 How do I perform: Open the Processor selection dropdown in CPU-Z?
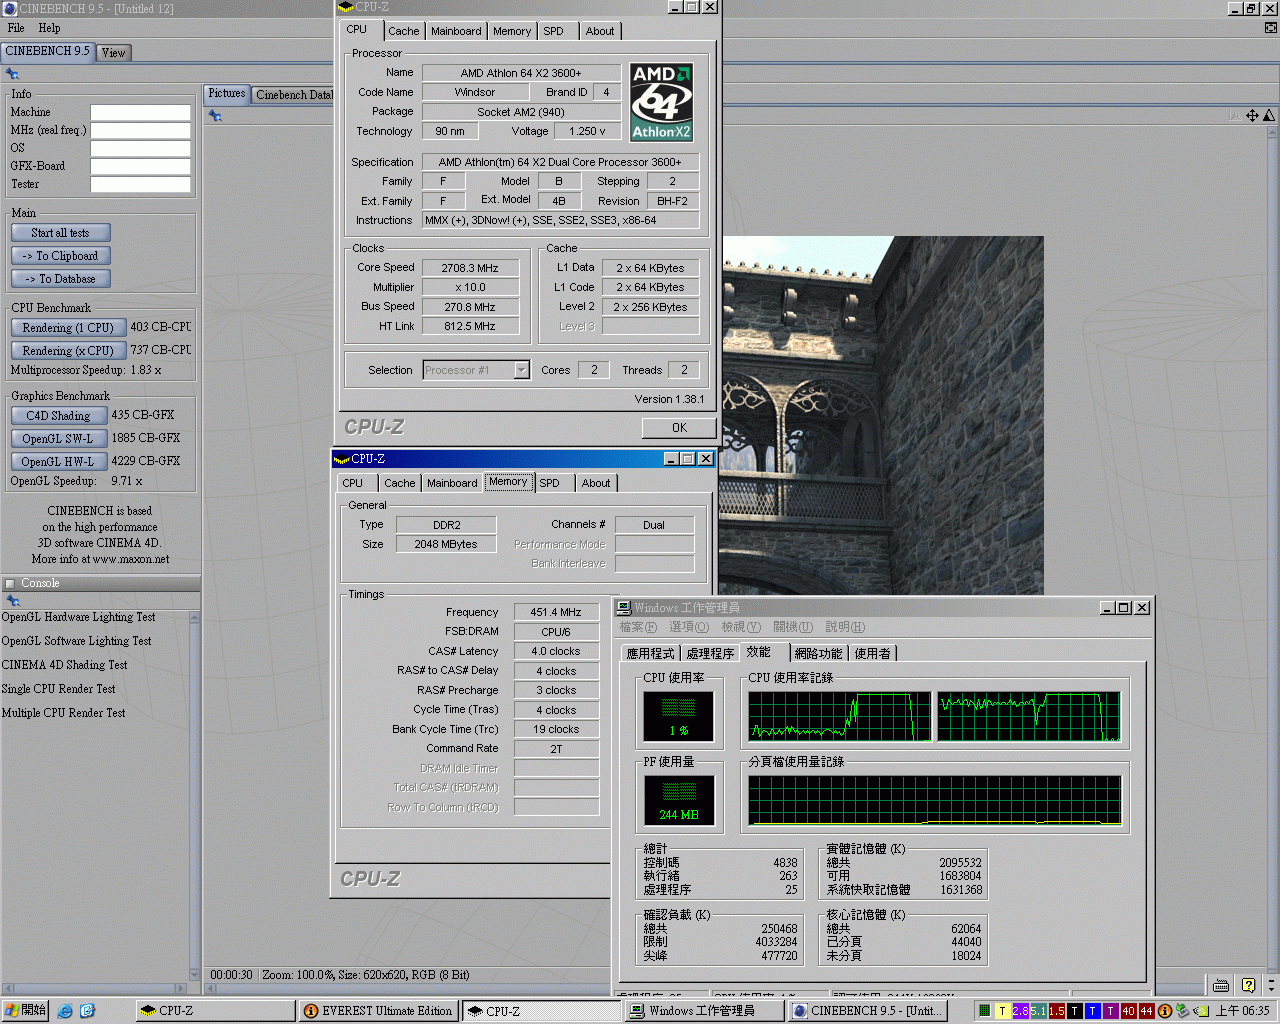coord(521,370)
